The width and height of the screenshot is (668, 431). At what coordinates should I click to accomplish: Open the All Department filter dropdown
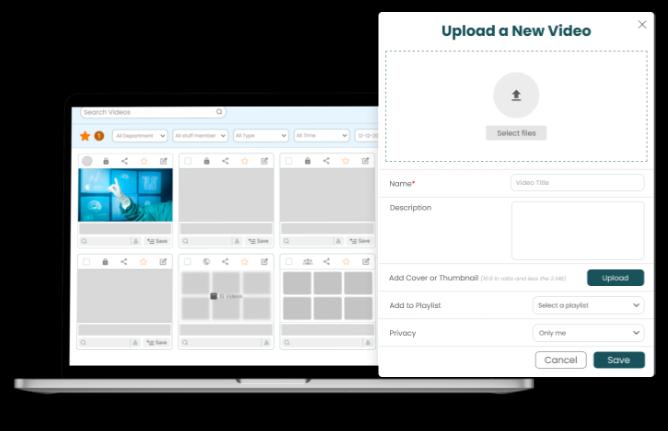tap(139, 135)
